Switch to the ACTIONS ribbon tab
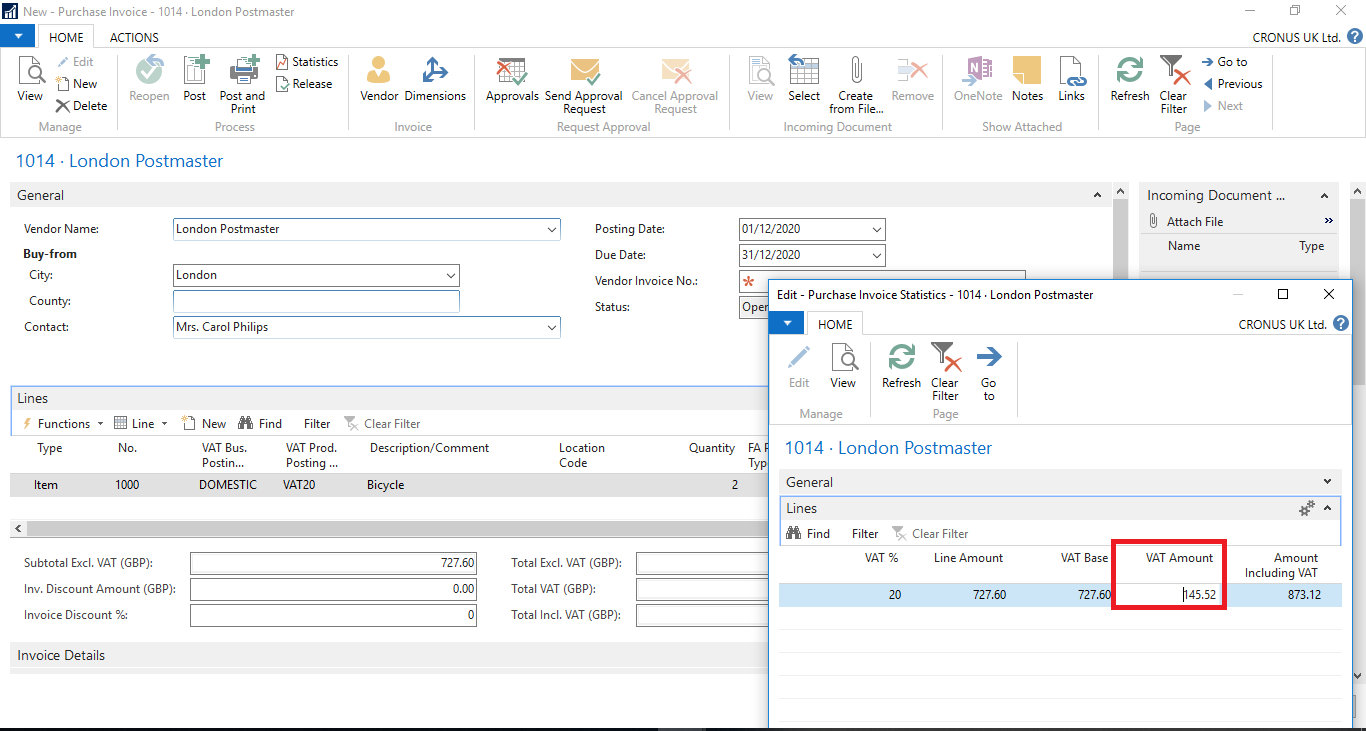This screenshot has height=731, width=1366. click(134, 37)
